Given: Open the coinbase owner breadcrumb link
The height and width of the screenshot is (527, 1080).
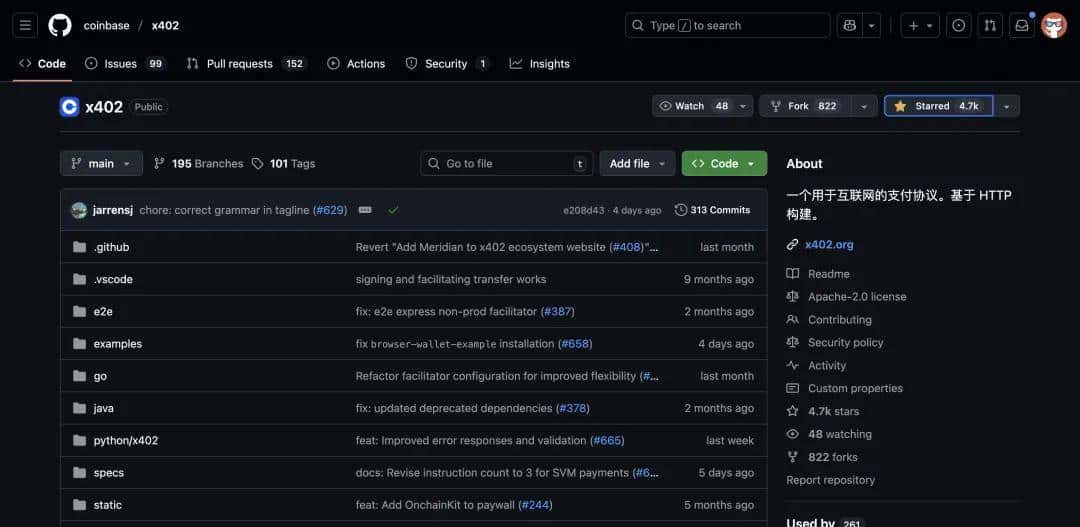Looking at the screenshot, I should click(106, 25).
